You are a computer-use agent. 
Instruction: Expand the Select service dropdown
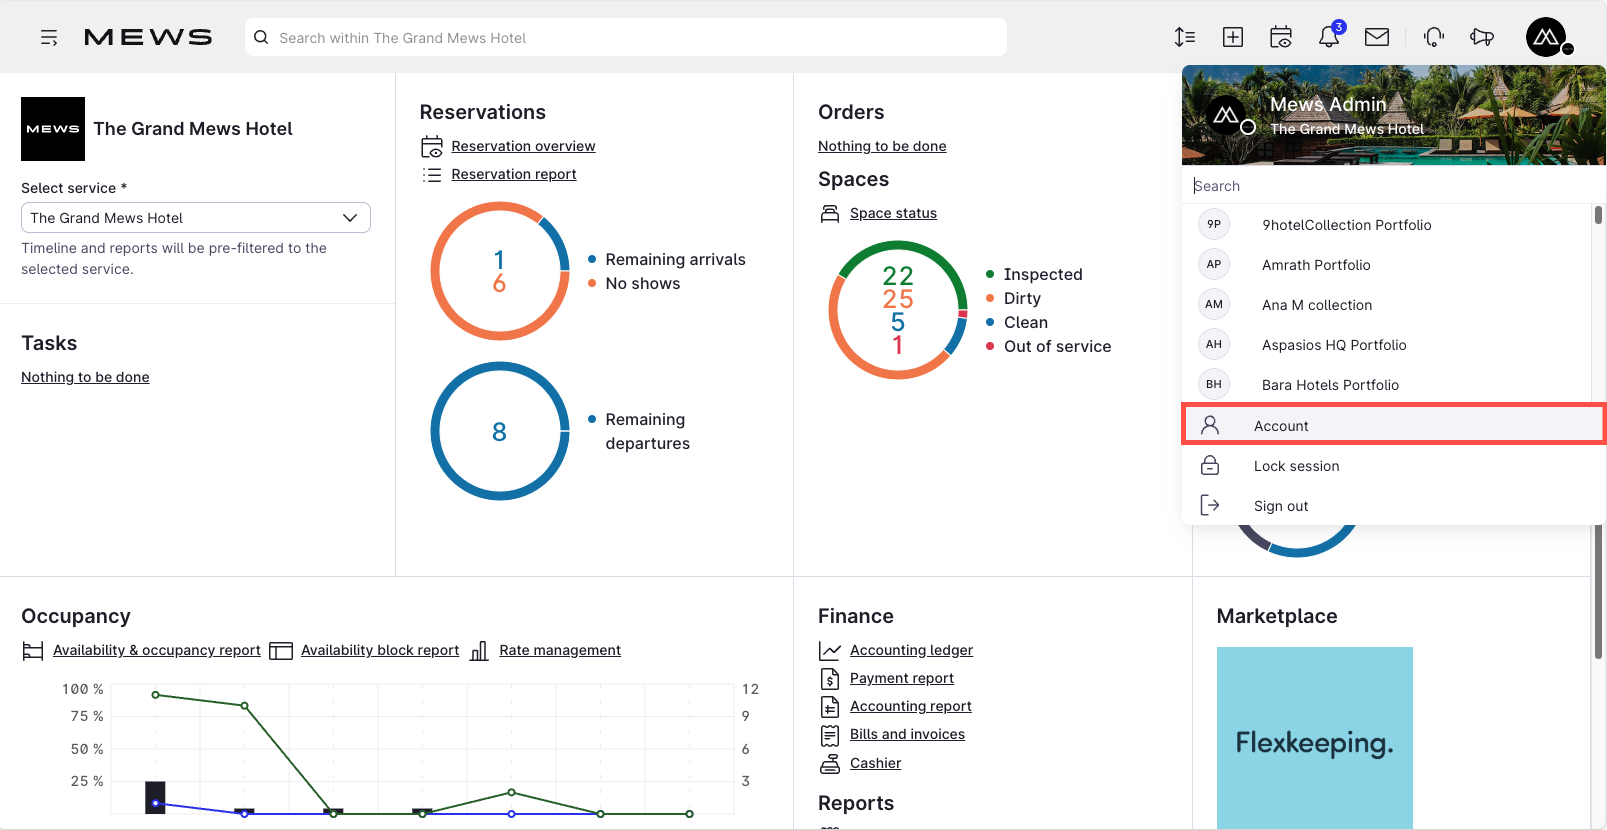(x=196, y=218)
